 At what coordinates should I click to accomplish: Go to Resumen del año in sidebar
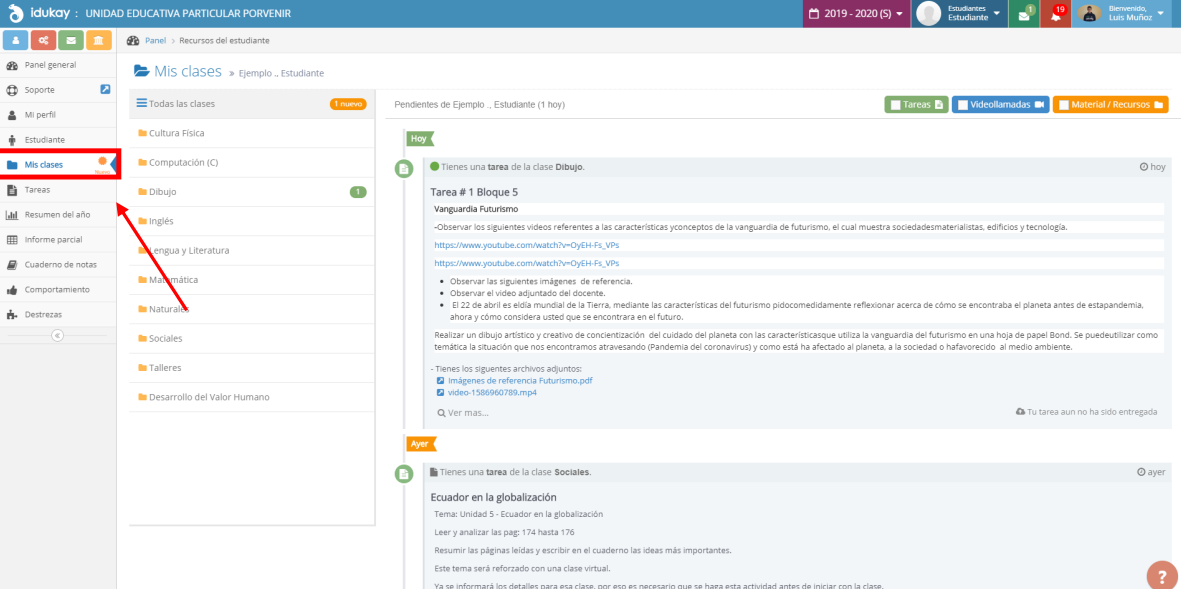point(57,215)
